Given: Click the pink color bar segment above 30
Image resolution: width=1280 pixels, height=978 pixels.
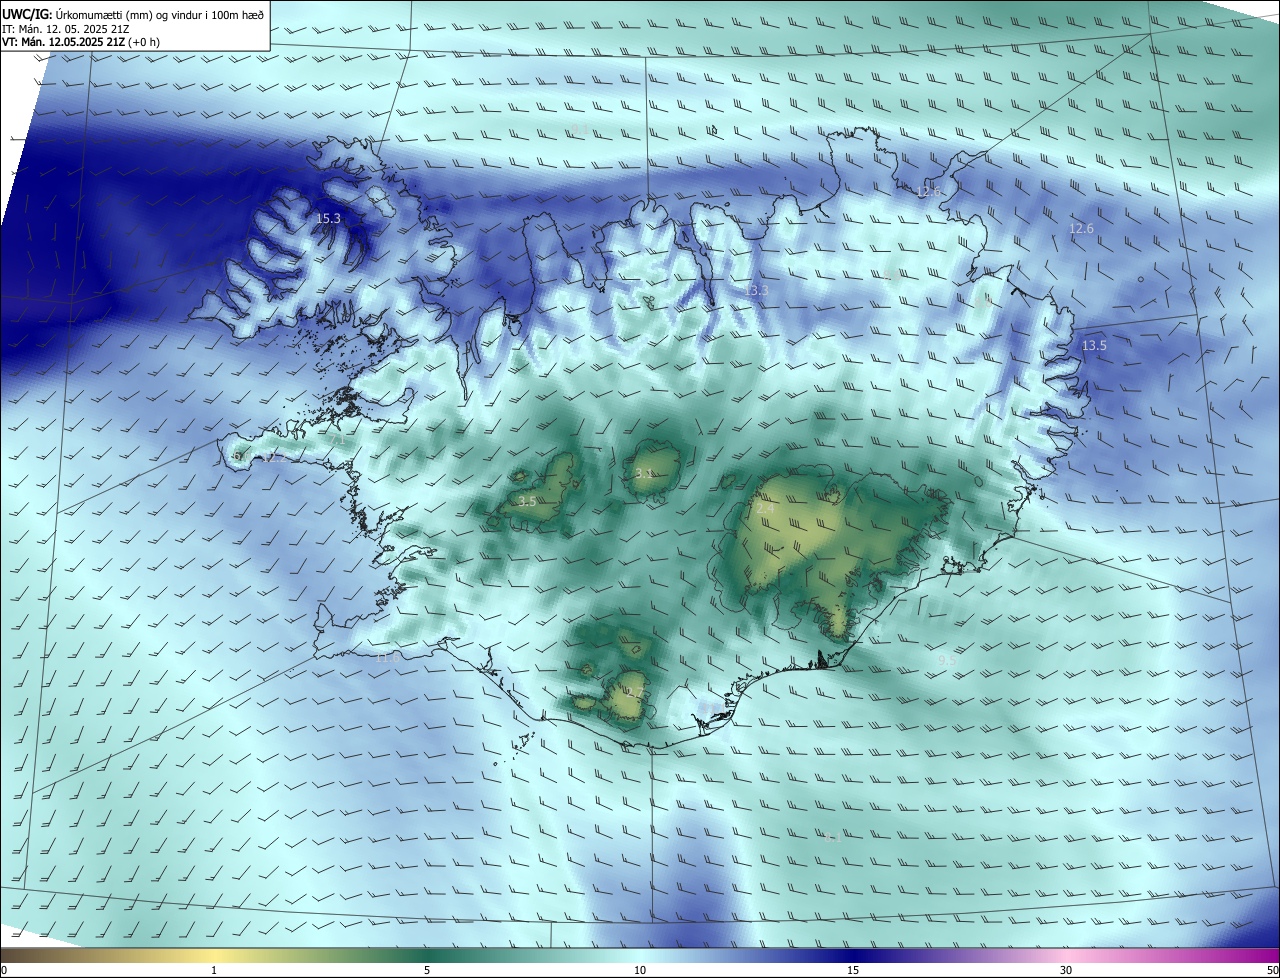Looking at the screenshot, I should point(1066,955).
